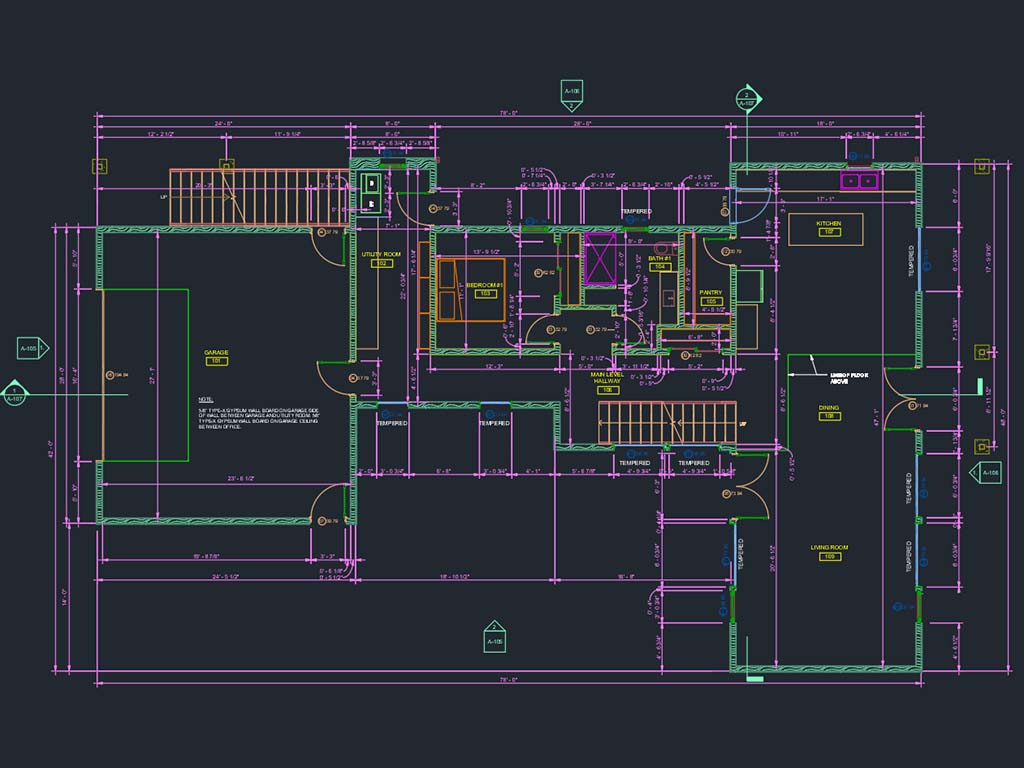
Task: Select the LIVING ROOM 109 label
Action: coord(828,550)
